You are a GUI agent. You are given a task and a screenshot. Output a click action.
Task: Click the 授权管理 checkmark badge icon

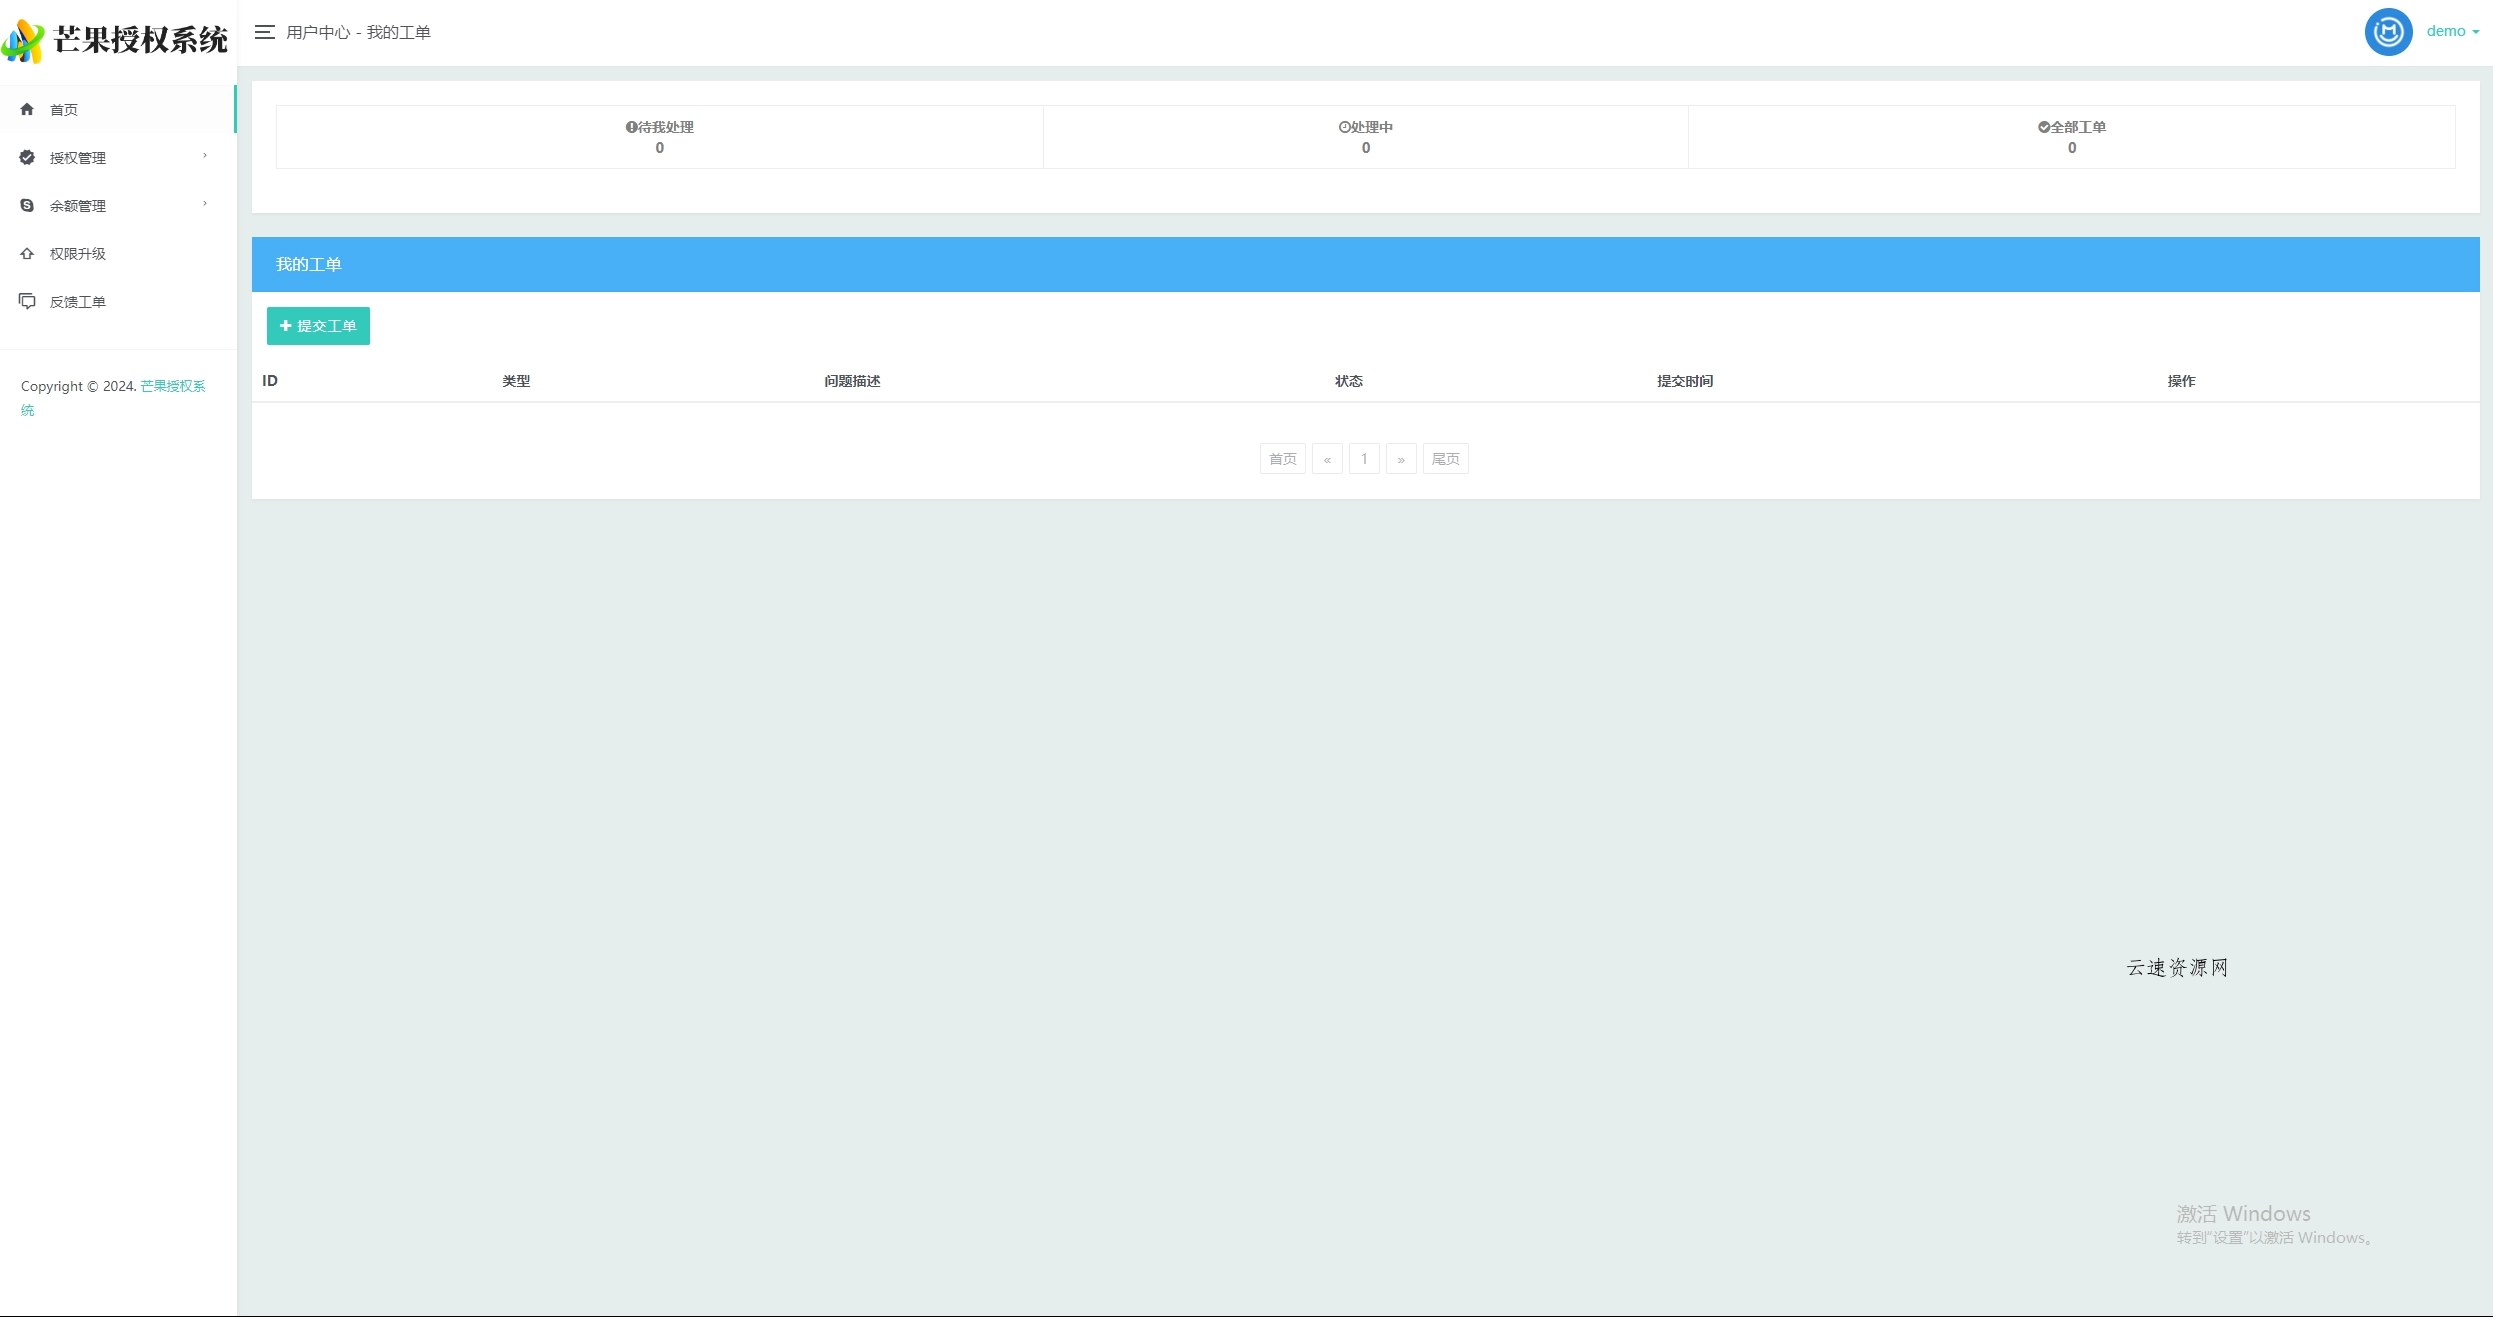(27, 157)
